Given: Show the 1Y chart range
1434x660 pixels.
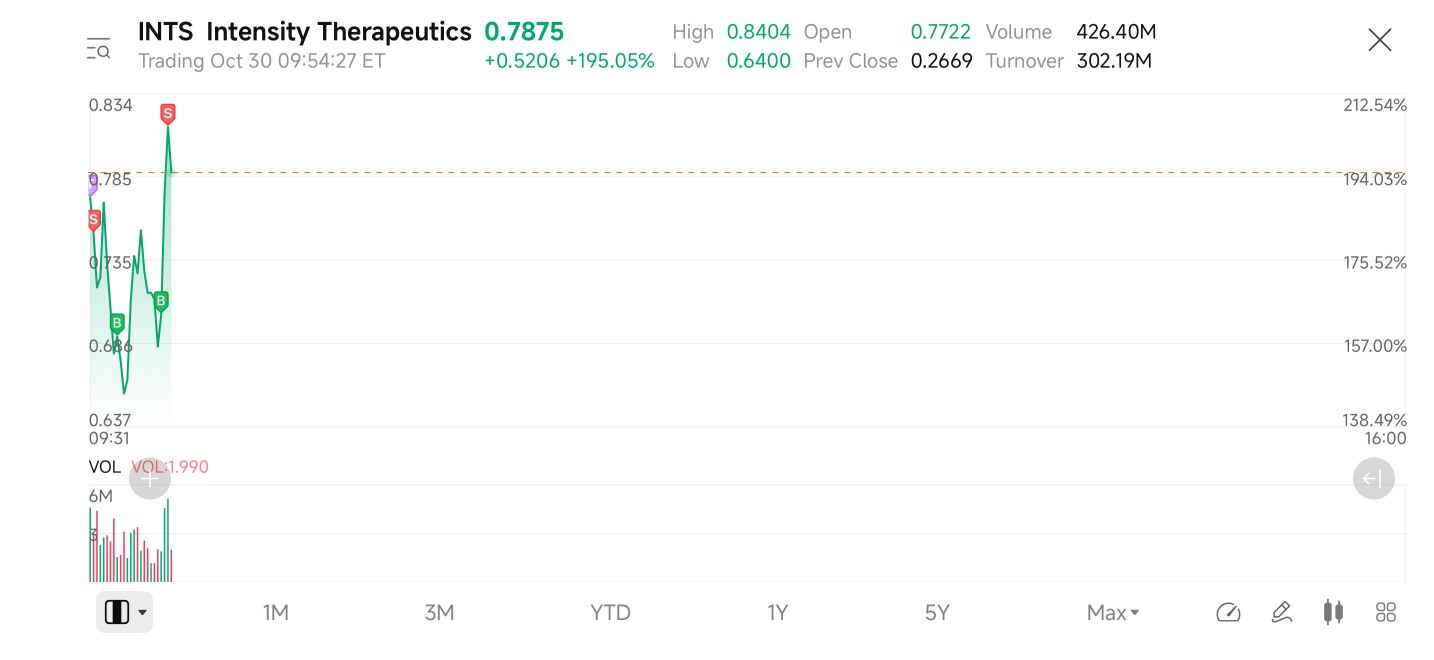Looking at the screenshot, I should point(777,612).
